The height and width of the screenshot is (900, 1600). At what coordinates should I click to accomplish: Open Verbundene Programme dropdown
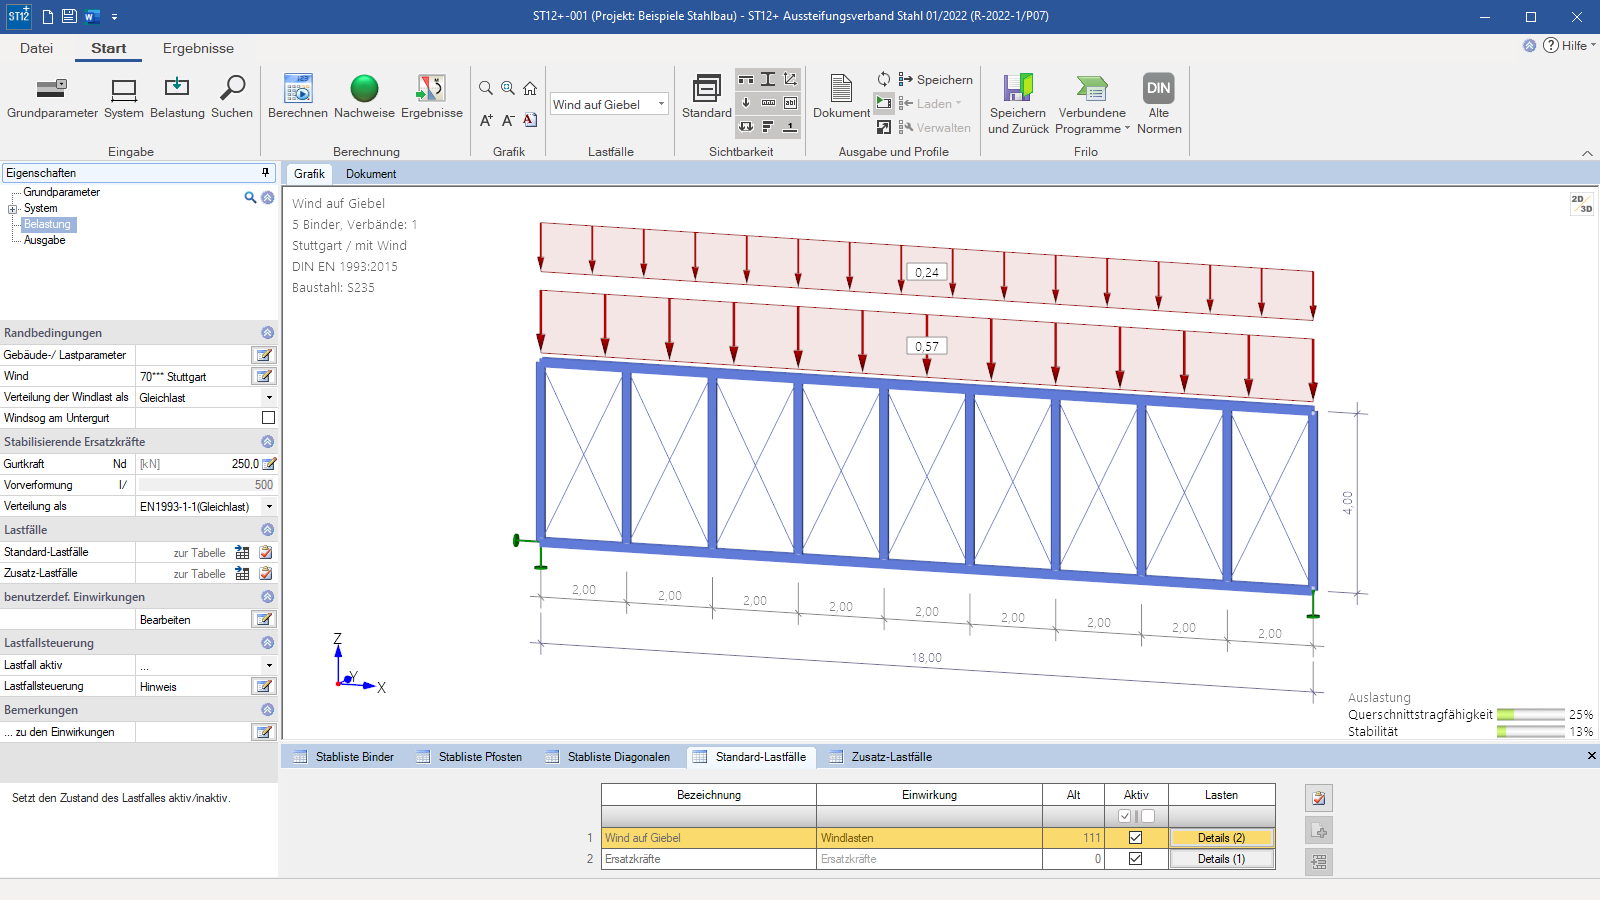[x=1092, y=104]
